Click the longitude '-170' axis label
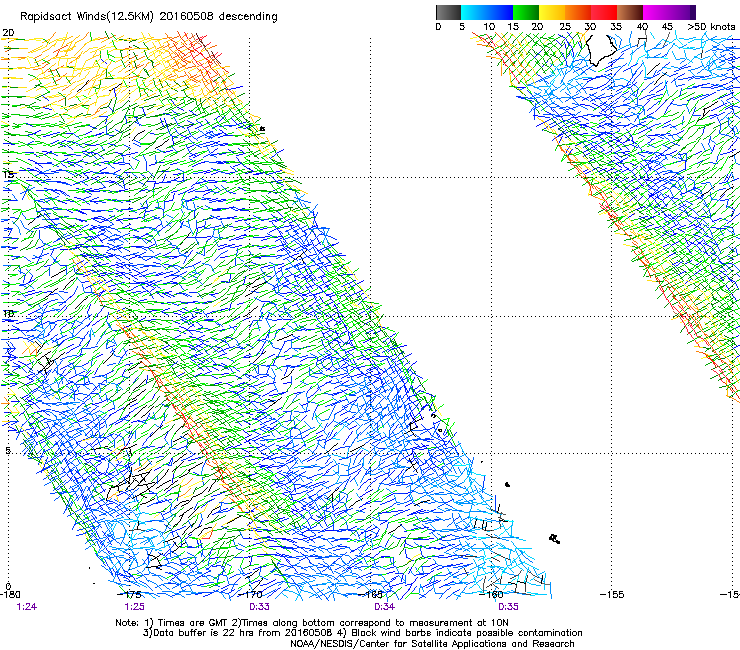740x650 pixels. (250, 594)
